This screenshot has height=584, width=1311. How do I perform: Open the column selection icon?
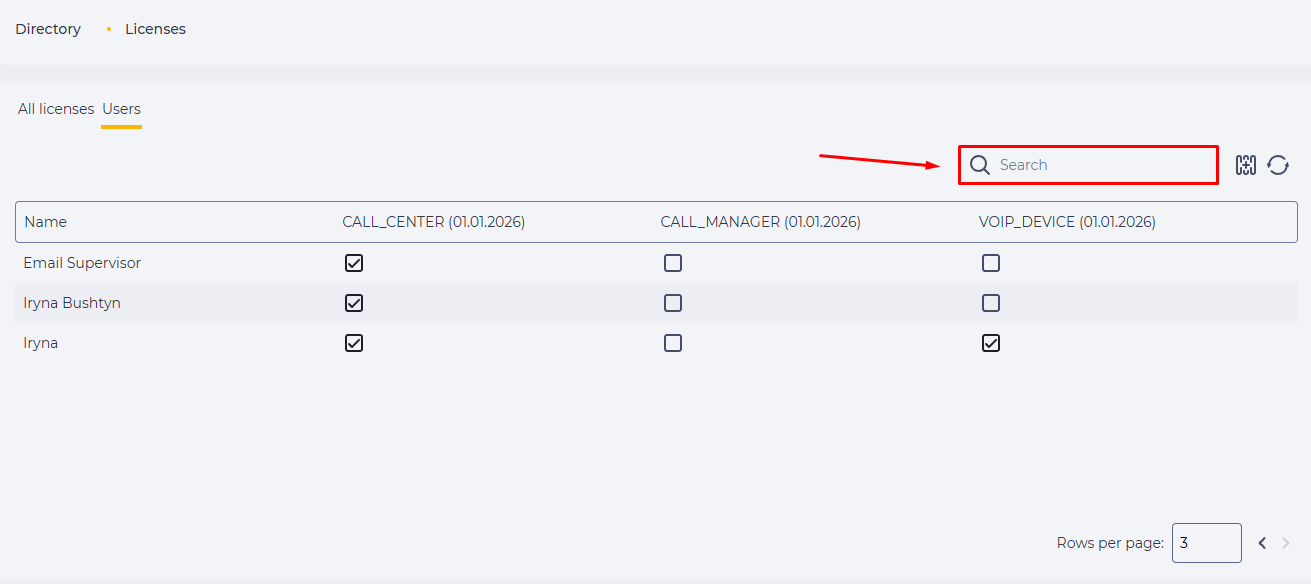click(1246, 165)
